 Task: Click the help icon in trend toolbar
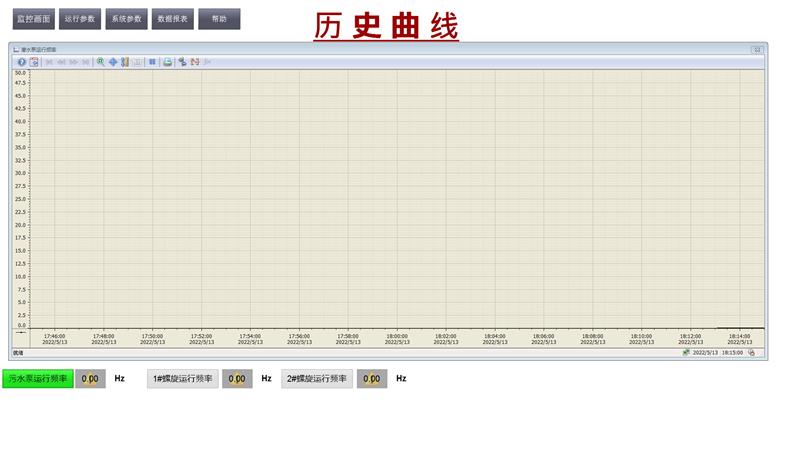coord(21,62)
